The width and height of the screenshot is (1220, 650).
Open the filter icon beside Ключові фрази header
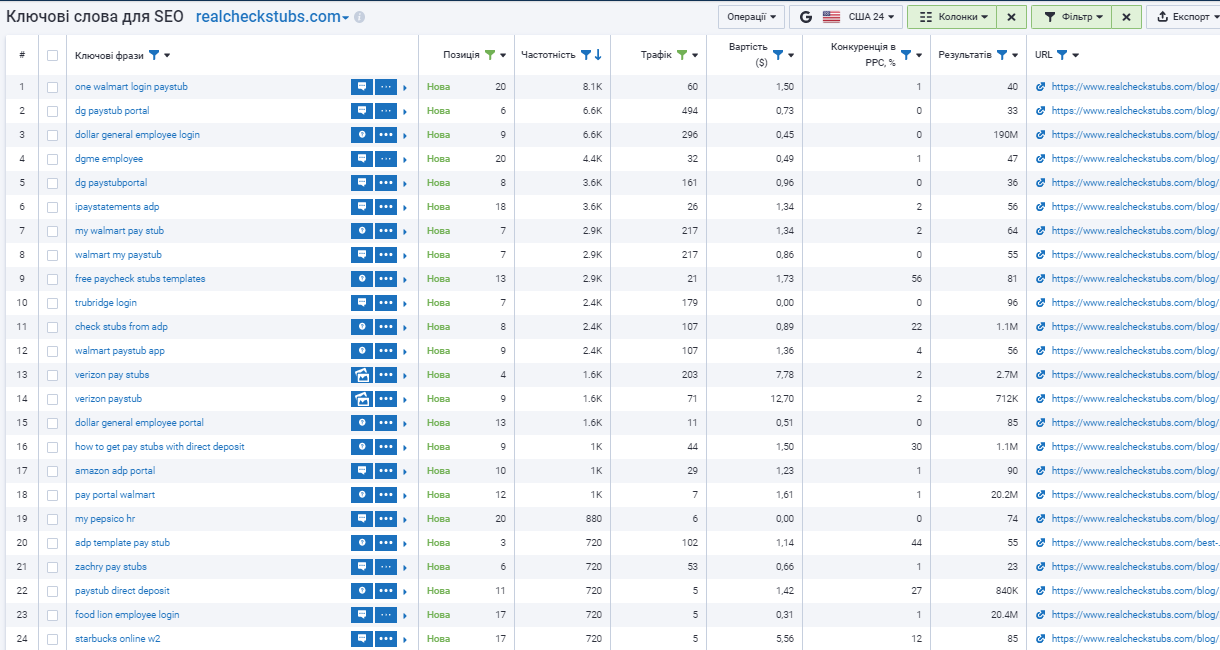(154, 55)
